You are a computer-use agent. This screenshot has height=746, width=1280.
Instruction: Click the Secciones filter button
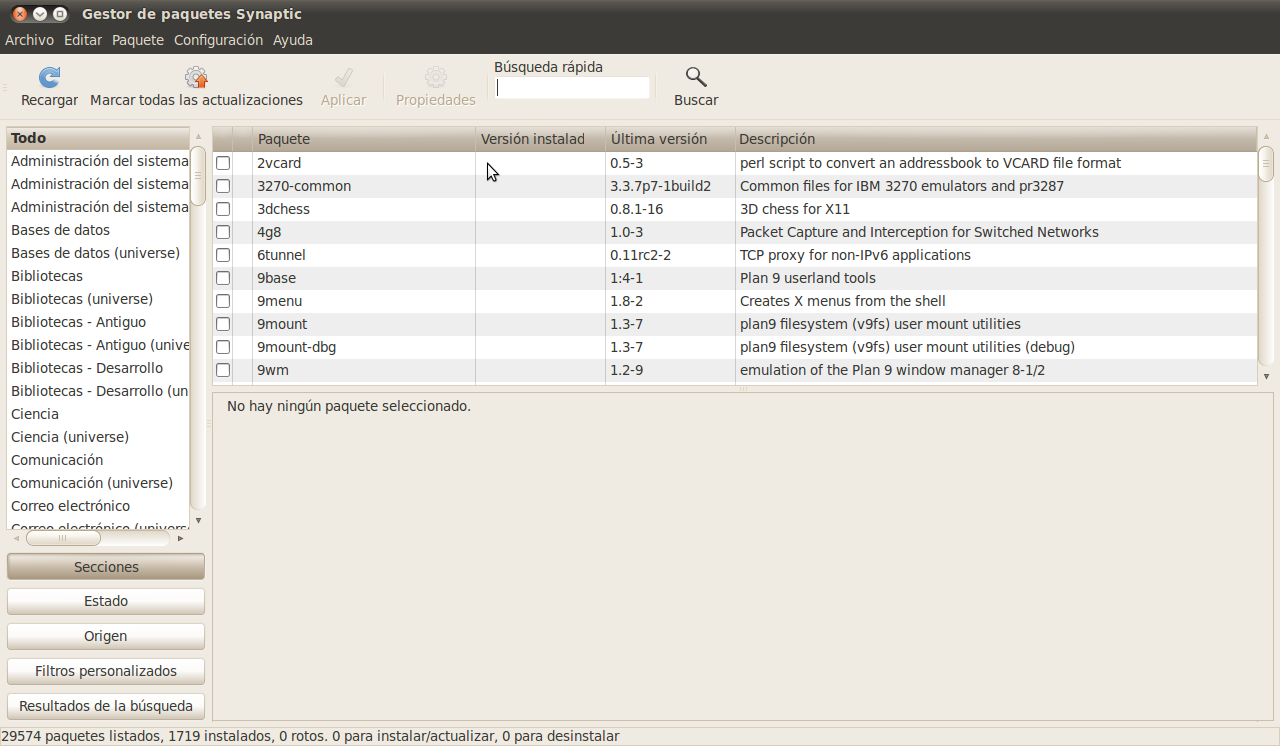106,567
